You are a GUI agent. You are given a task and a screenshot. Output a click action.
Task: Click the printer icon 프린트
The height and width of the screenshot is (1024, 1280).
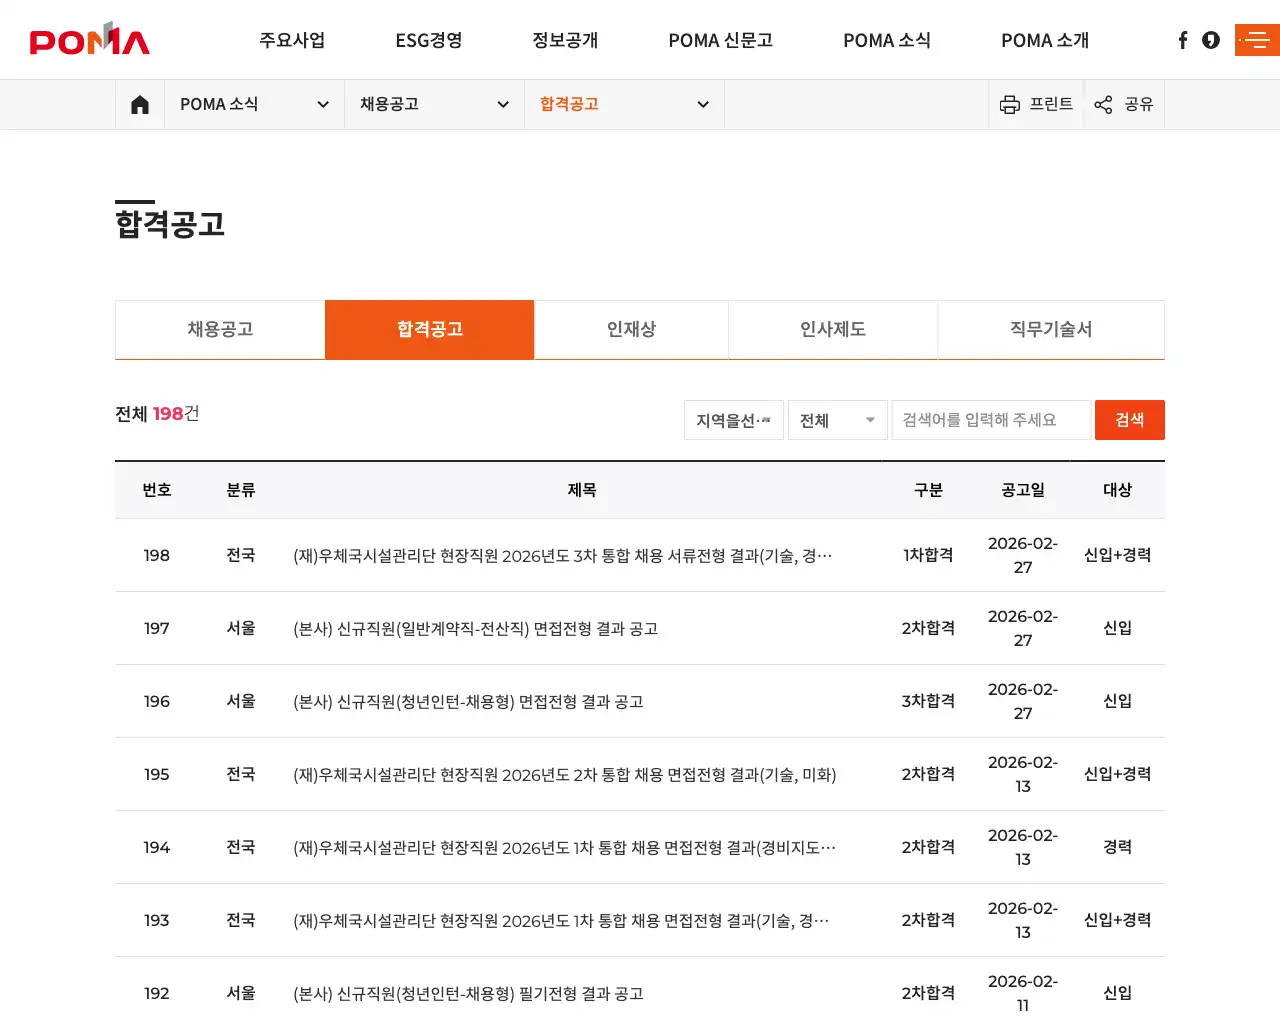(x=1037, y=104)
